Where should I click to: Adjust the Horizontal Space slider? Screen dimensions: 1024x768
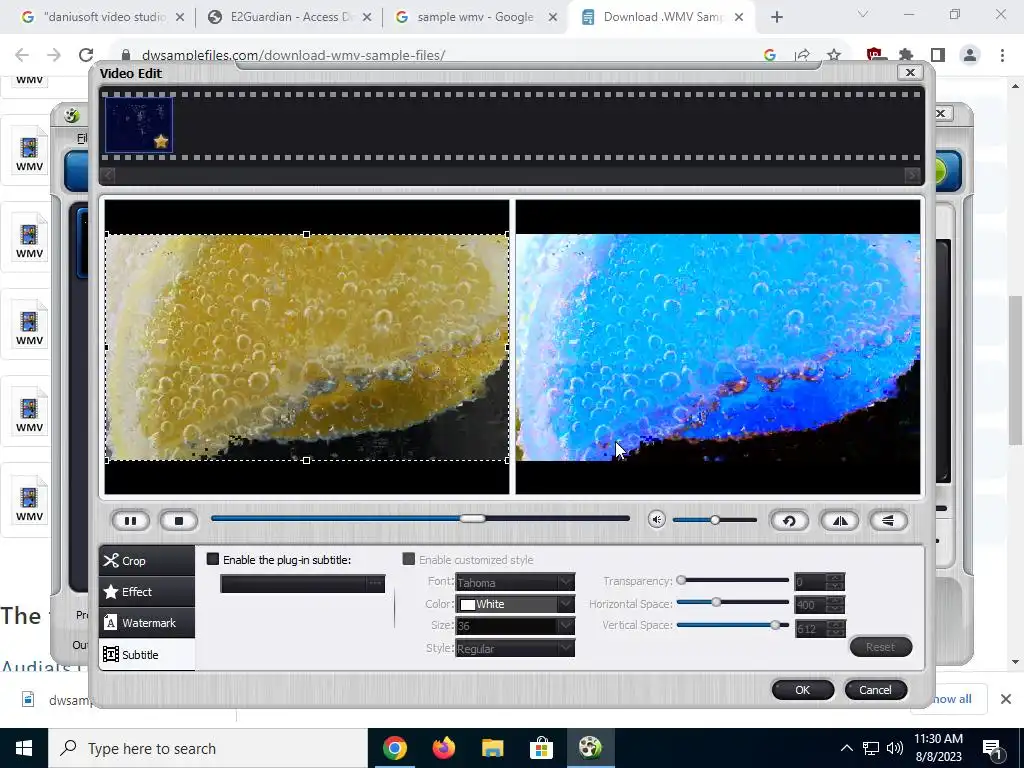(x=716, y=602)
